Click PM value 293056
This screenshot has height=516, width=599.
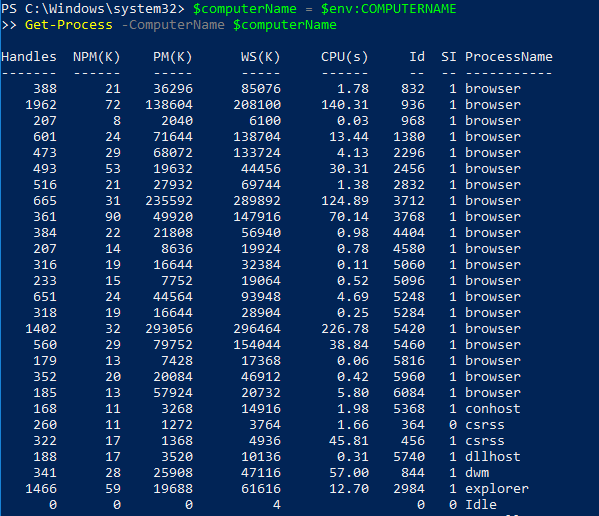pos(169,329)
